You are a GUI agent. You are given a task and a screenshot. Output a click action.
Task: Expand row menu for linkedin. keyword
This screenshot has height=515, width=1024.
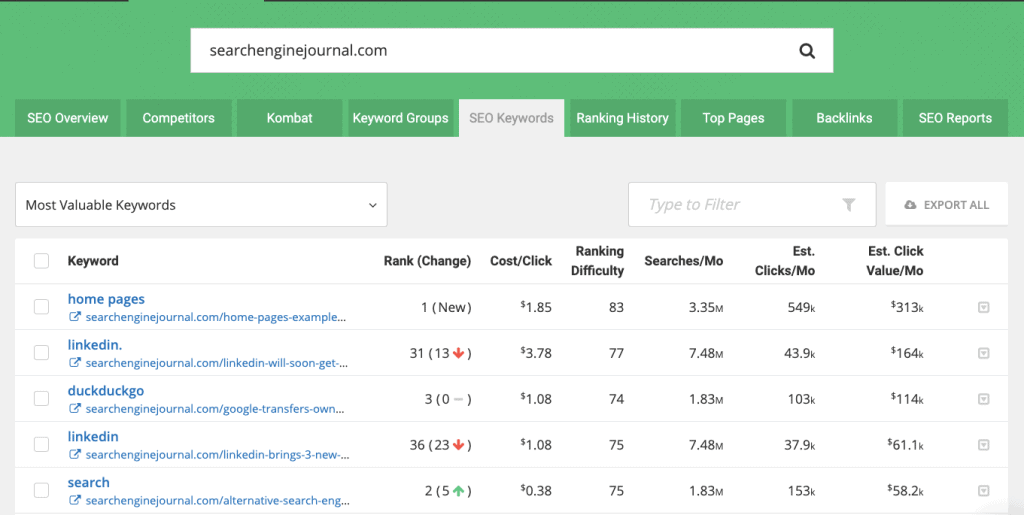pos(984,353)
